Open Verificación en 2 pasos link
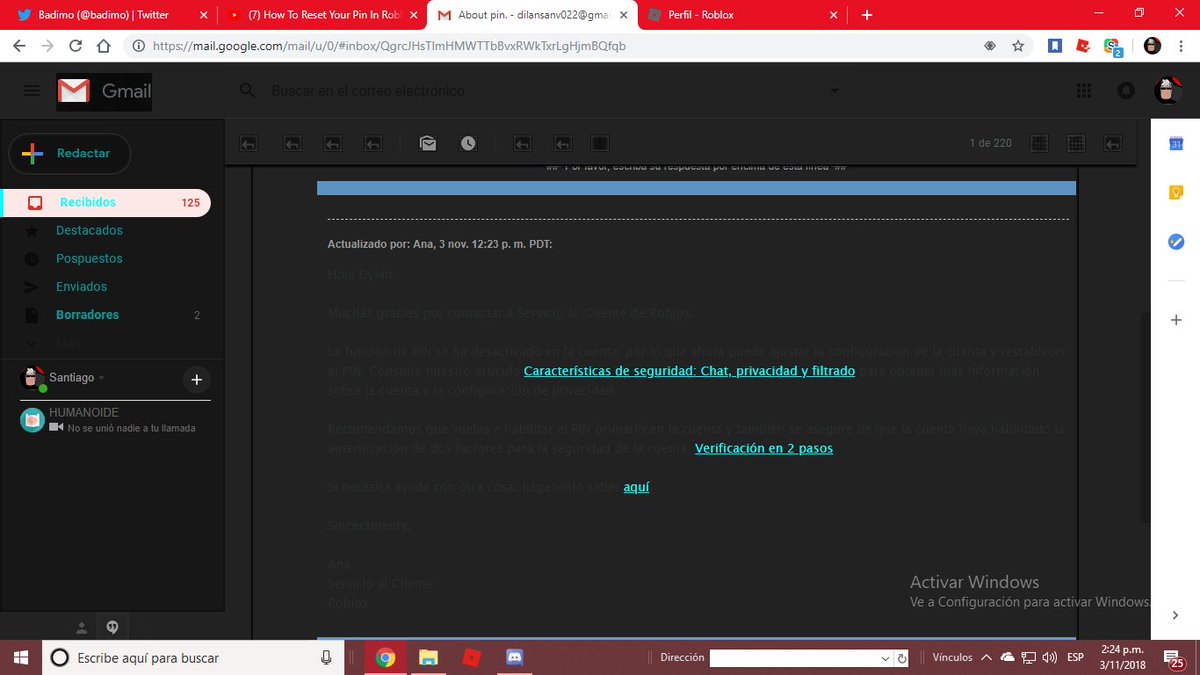1200x675 pixels. [764, 449]
